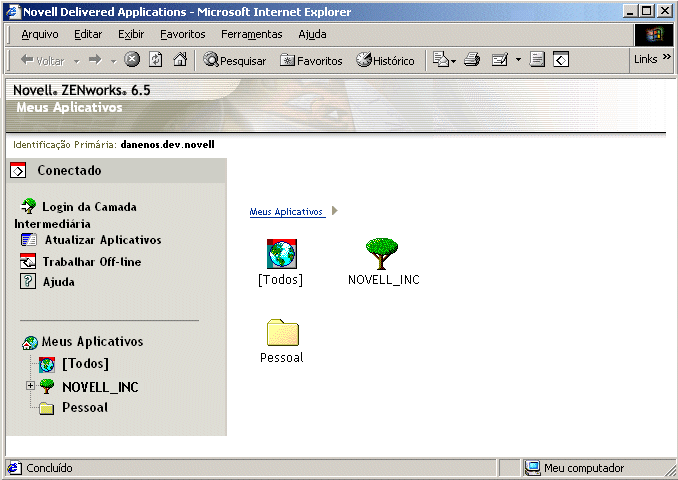Maximize the Internet Explorer window
Screen dimensions: 678x480
(x=647, y=11)
